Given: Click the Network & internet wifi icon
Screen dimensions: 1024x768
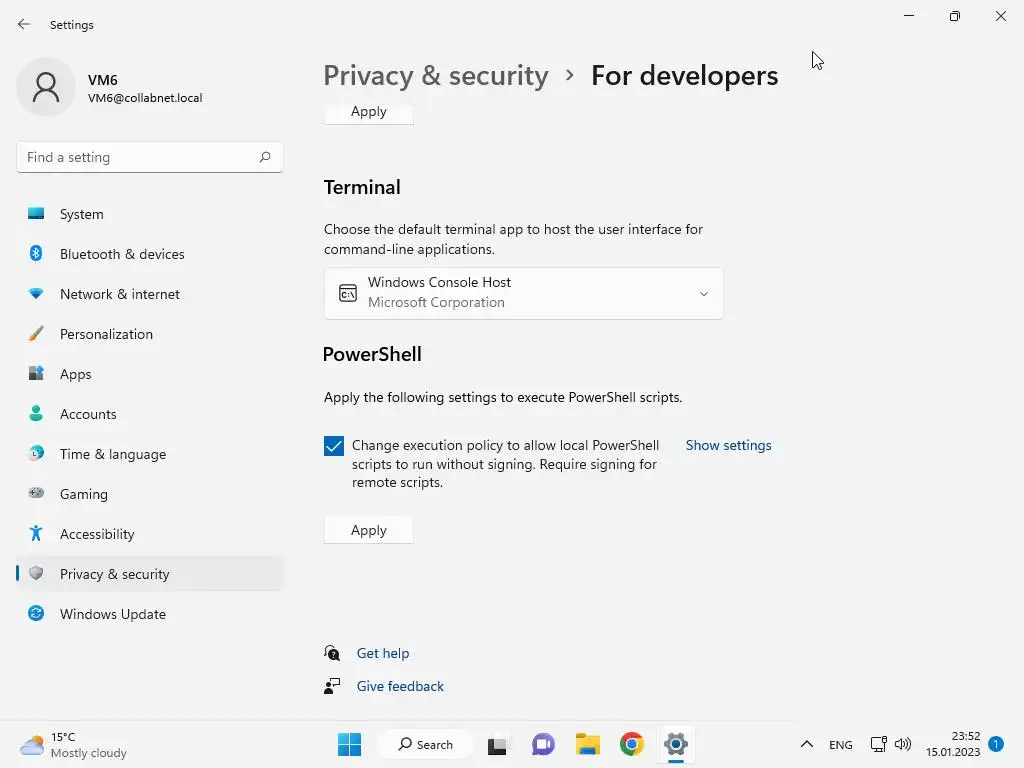Looking at the screenshot, I should pyautogui.click(x=36, y=294).
